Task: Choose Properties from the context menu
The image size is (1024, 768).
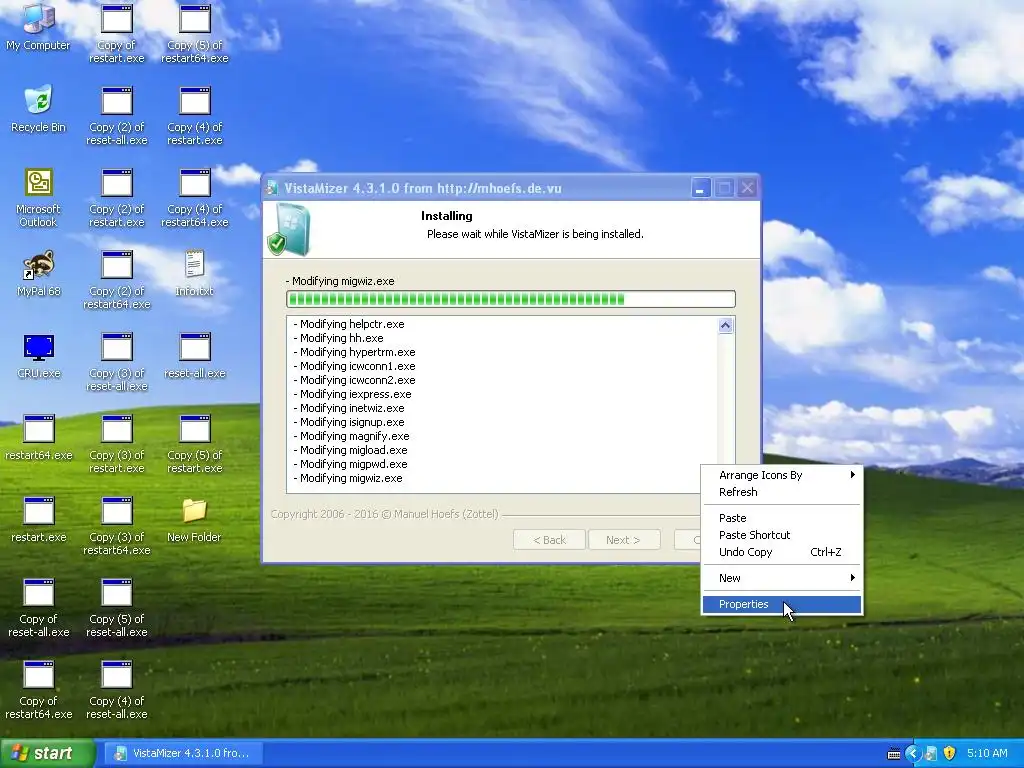Action: point(782,604)
